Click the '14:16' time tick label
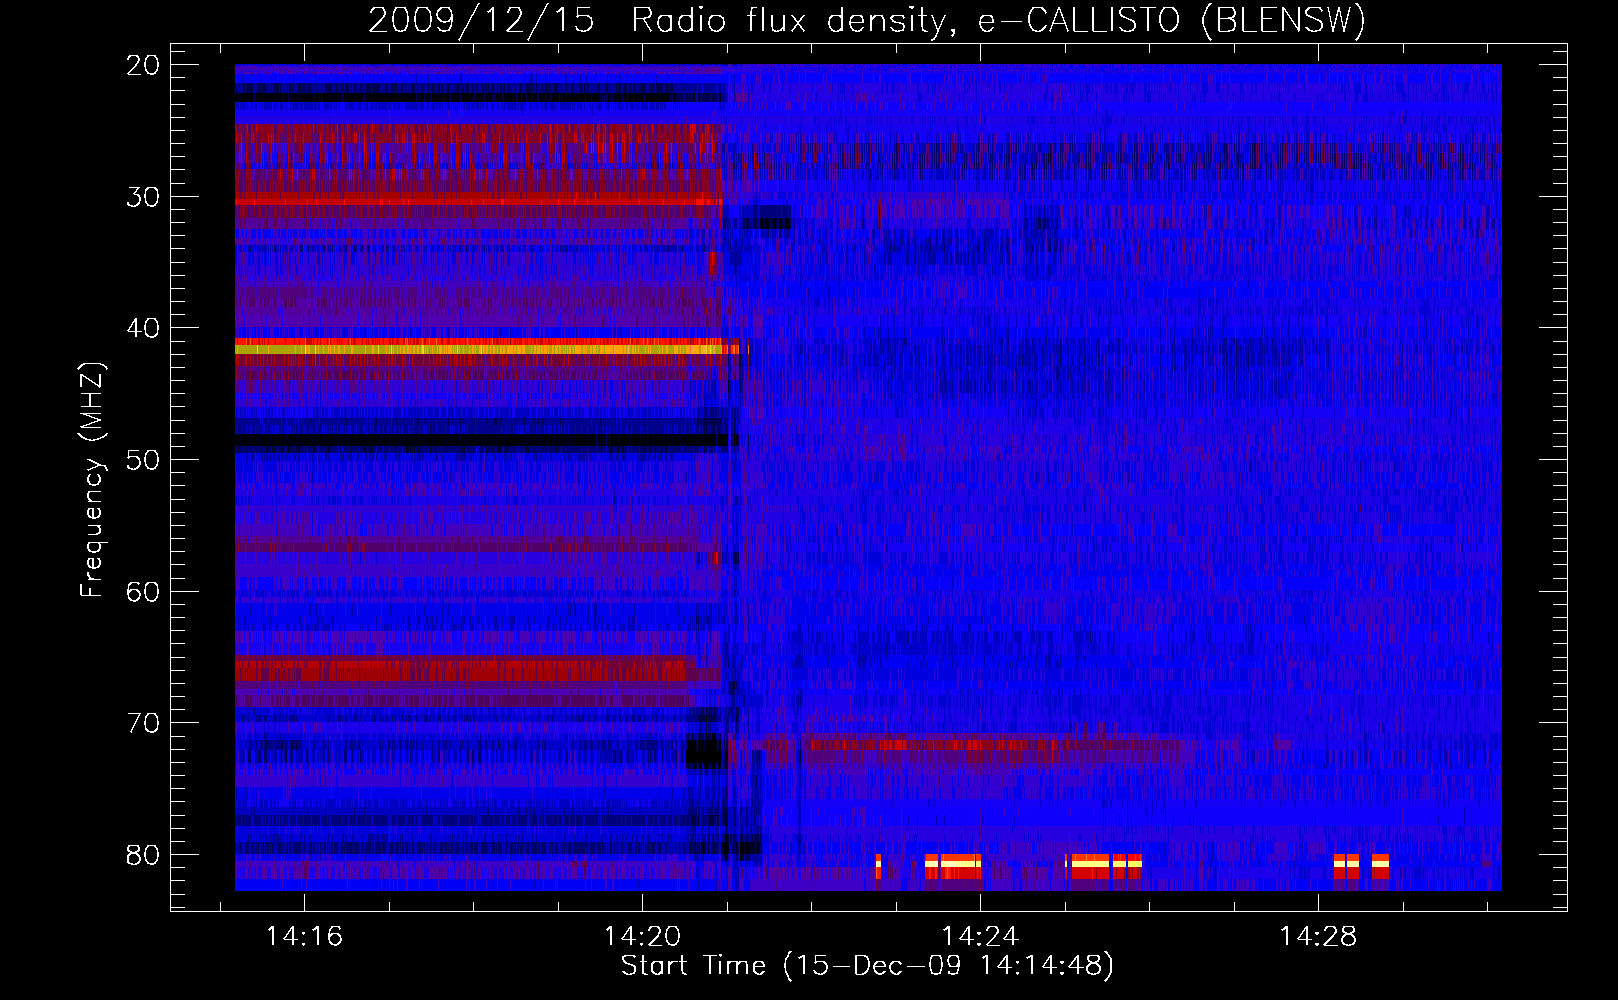The image size is (1618, 1000). [304, 936]
